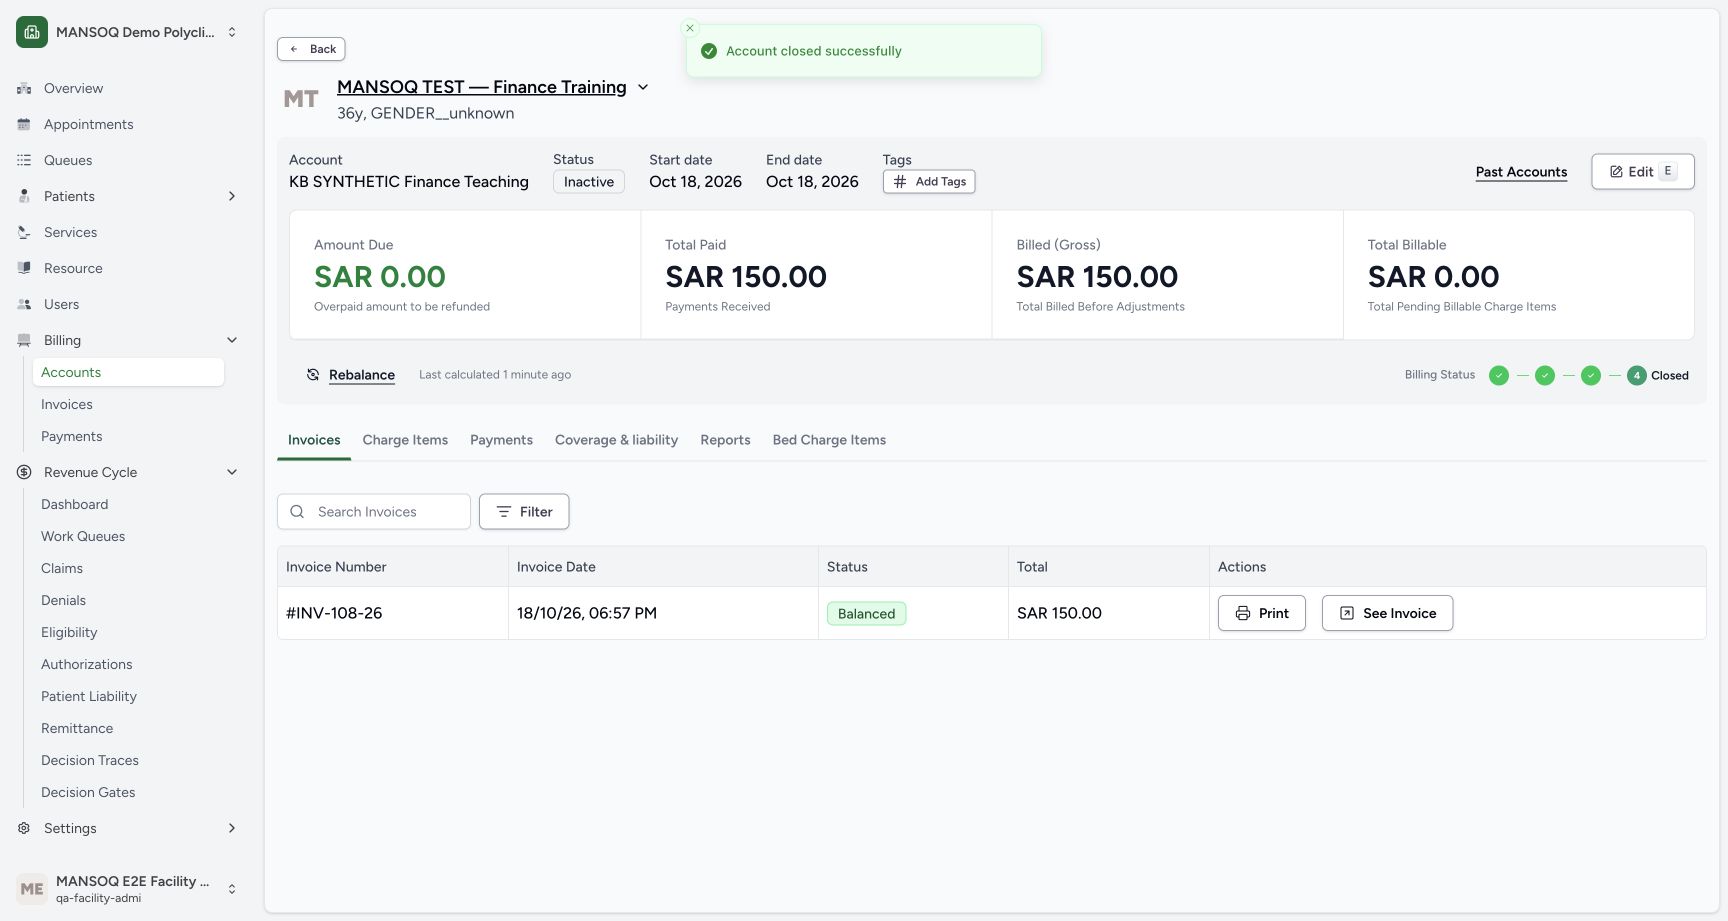
Task: Open patient MANSOQ TEST — Finance Training link
Action: [482, 87]
